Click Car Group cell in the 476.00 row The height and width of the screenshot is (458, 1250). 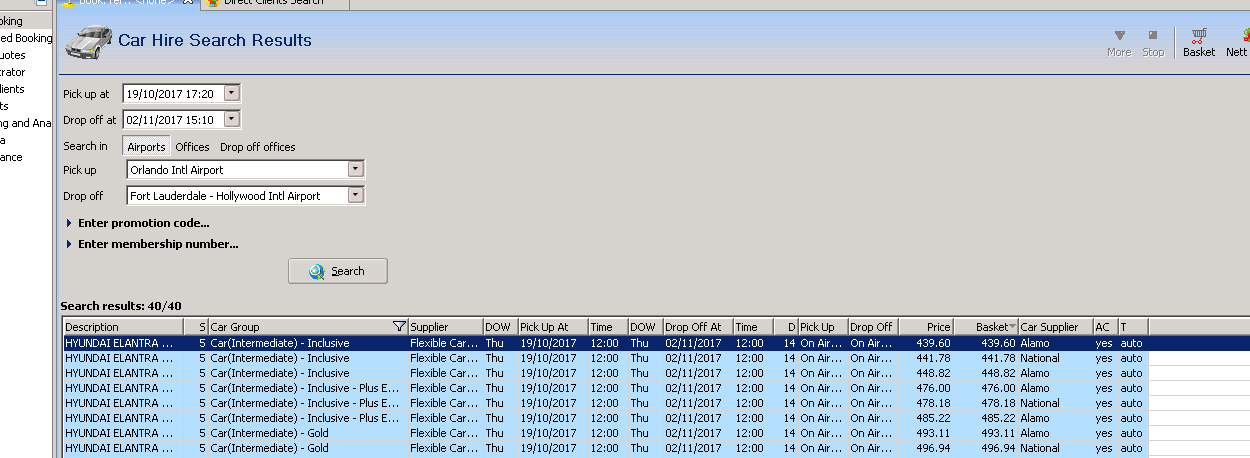point(307,388)
